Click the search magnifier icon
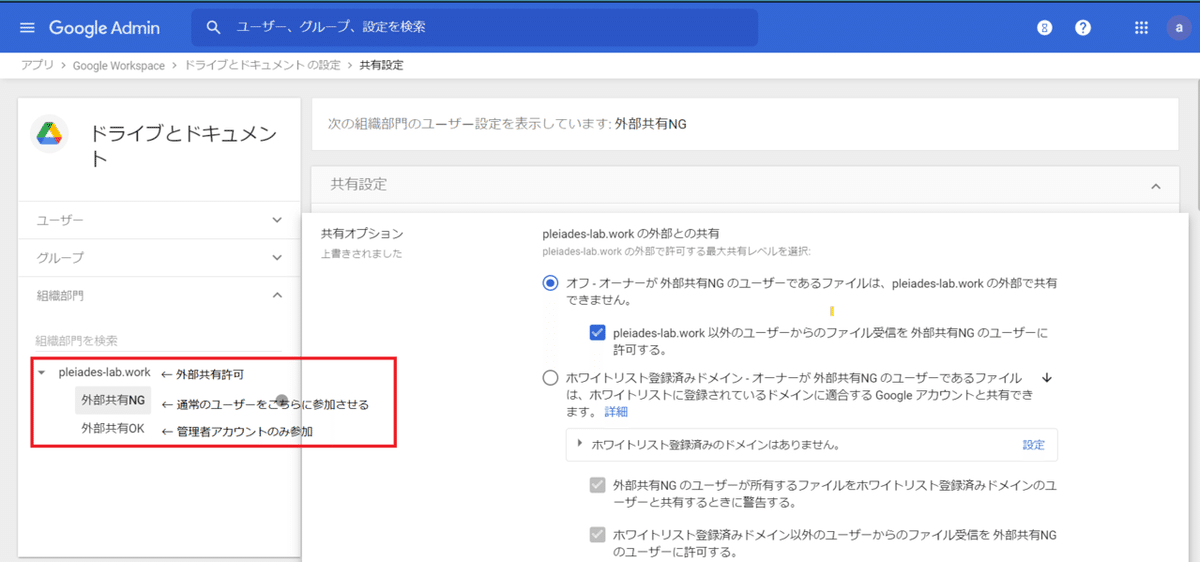Viewport: 1200px width, 562px height. 213,27
